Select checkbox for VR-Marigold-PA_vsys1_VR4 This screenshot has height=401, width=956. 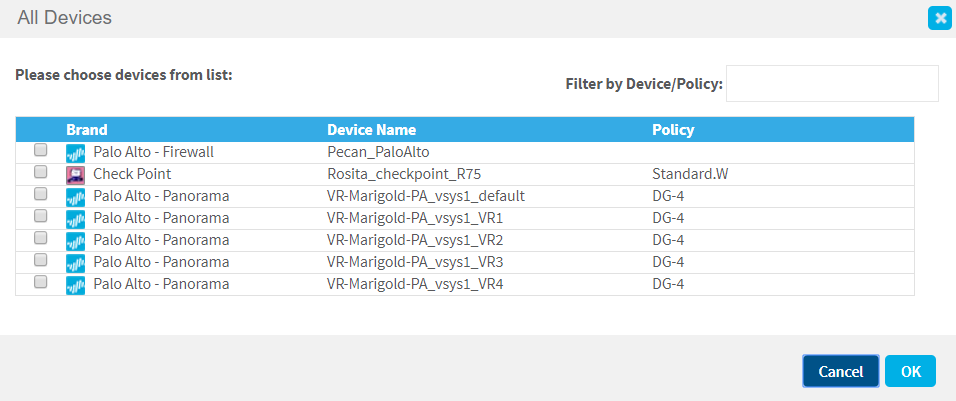40,282
